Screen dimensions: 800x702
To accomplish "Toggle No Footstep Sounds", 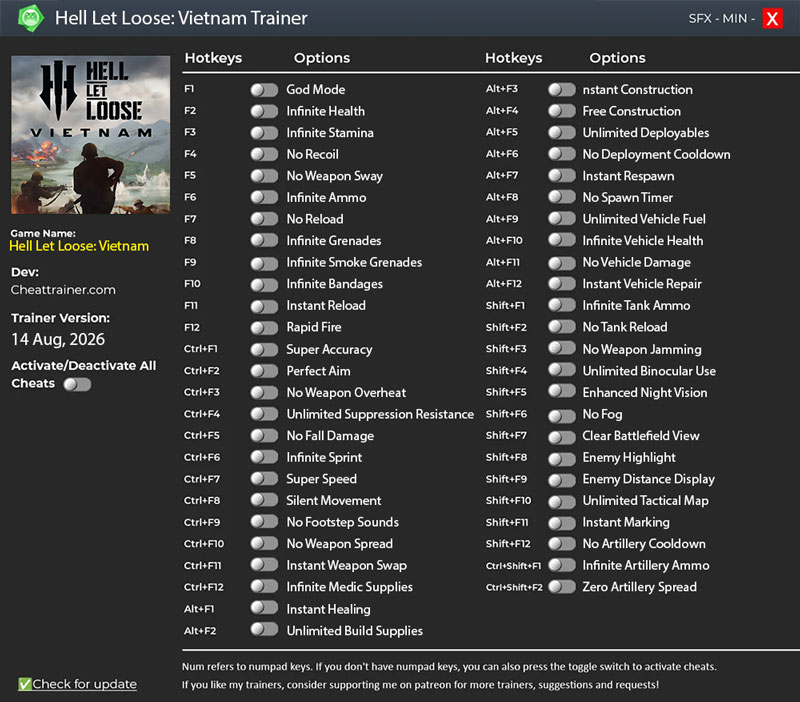I will (264, 522).
